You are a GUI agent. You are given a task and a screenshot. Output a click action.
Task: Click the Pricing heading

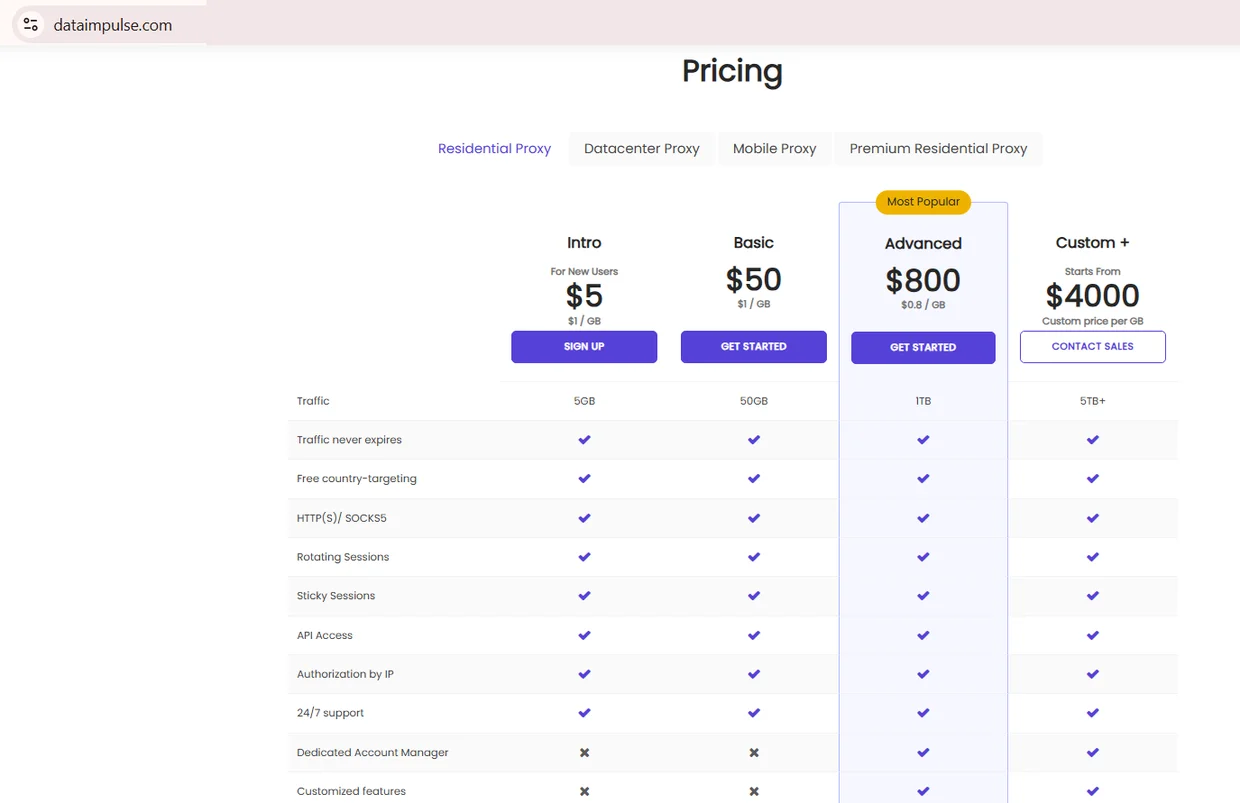pos(732,71)
